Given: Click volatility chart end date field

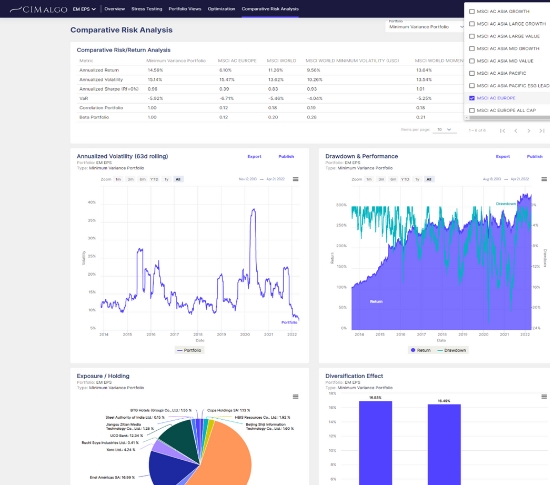Looking at the screenshot, I should click(275, 179).
